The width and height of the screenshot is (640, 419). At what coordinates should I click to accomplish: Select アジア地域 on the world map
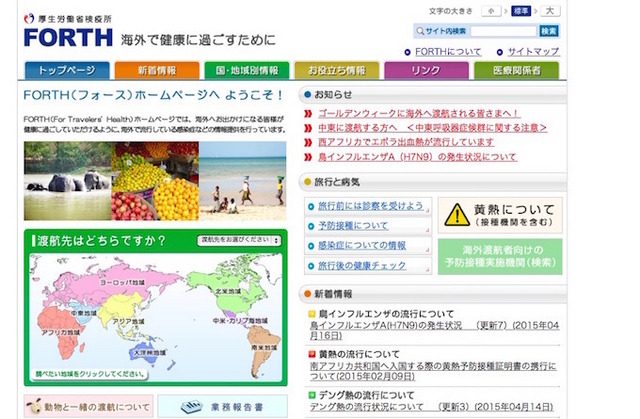coord(128,321)
